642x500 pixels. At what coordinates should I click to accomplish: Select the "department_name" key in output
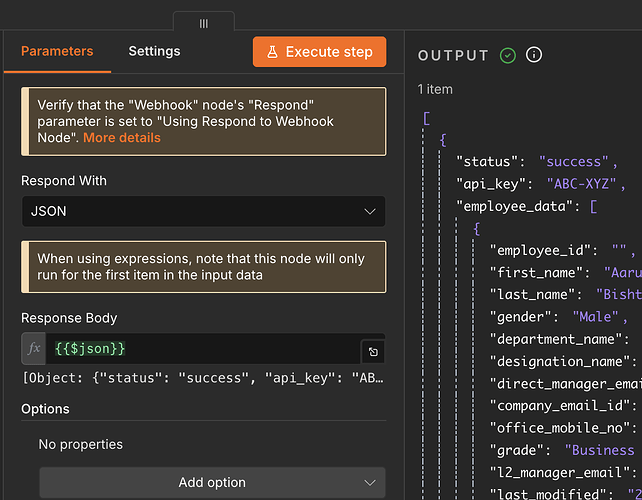[556, 339]
